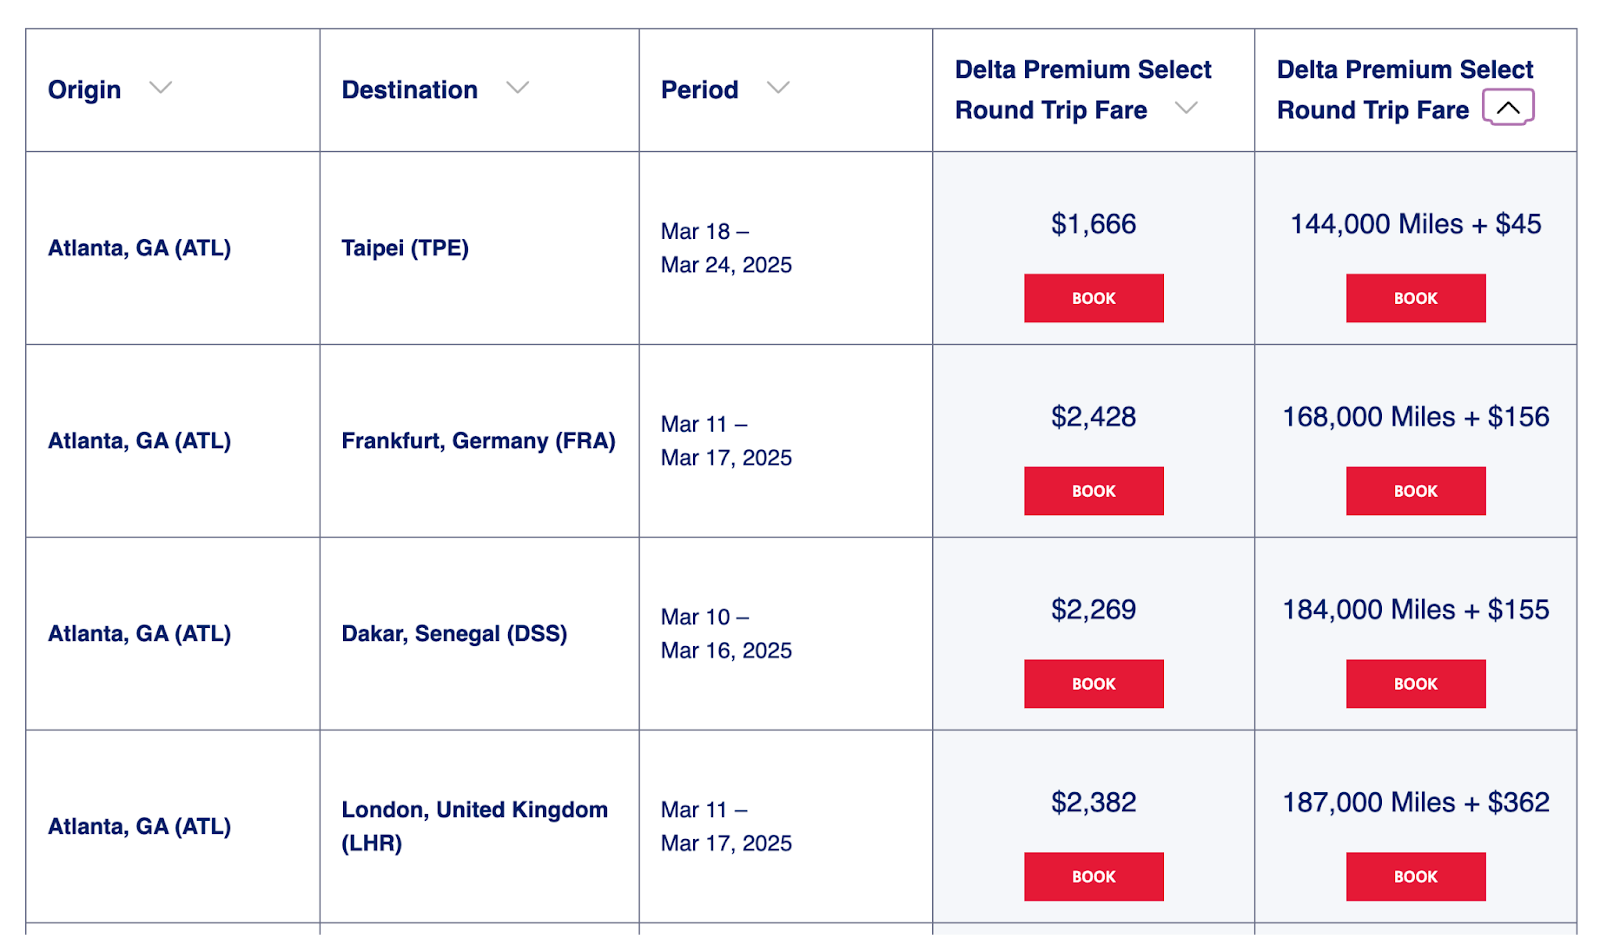Screen dimensions: 1600x935
Task: Book 144,000 Miles + $45 fare
Action: (1415, 298)
